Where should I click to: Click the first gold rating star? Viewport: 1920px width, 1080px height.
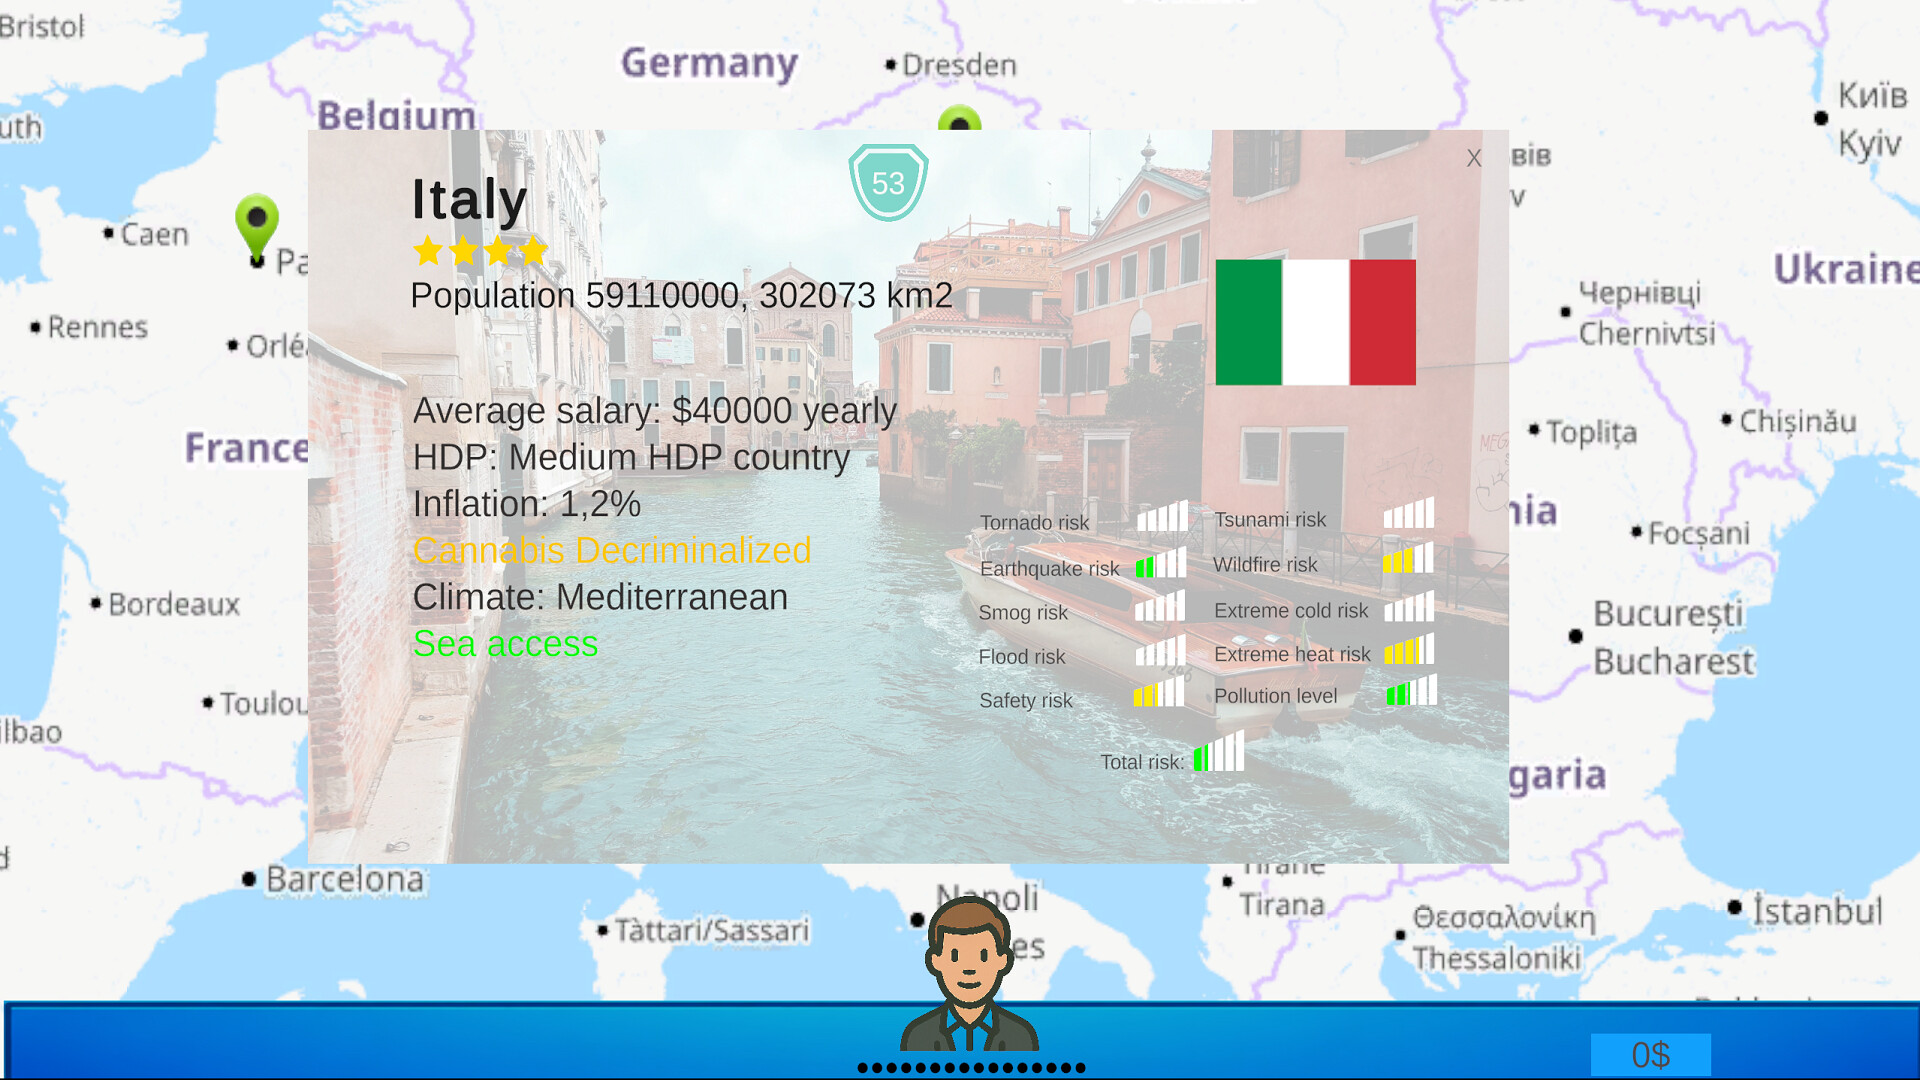tap(429, 252)
